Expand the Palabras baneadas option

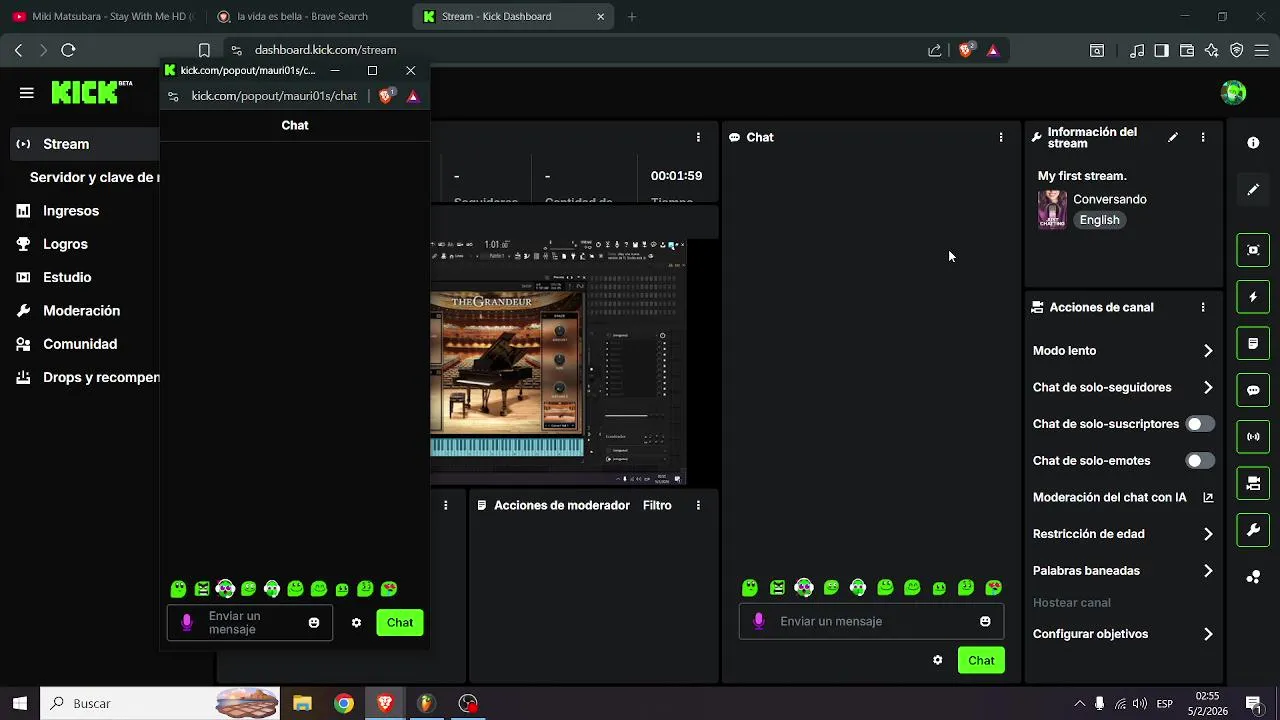pos(1123,571)
